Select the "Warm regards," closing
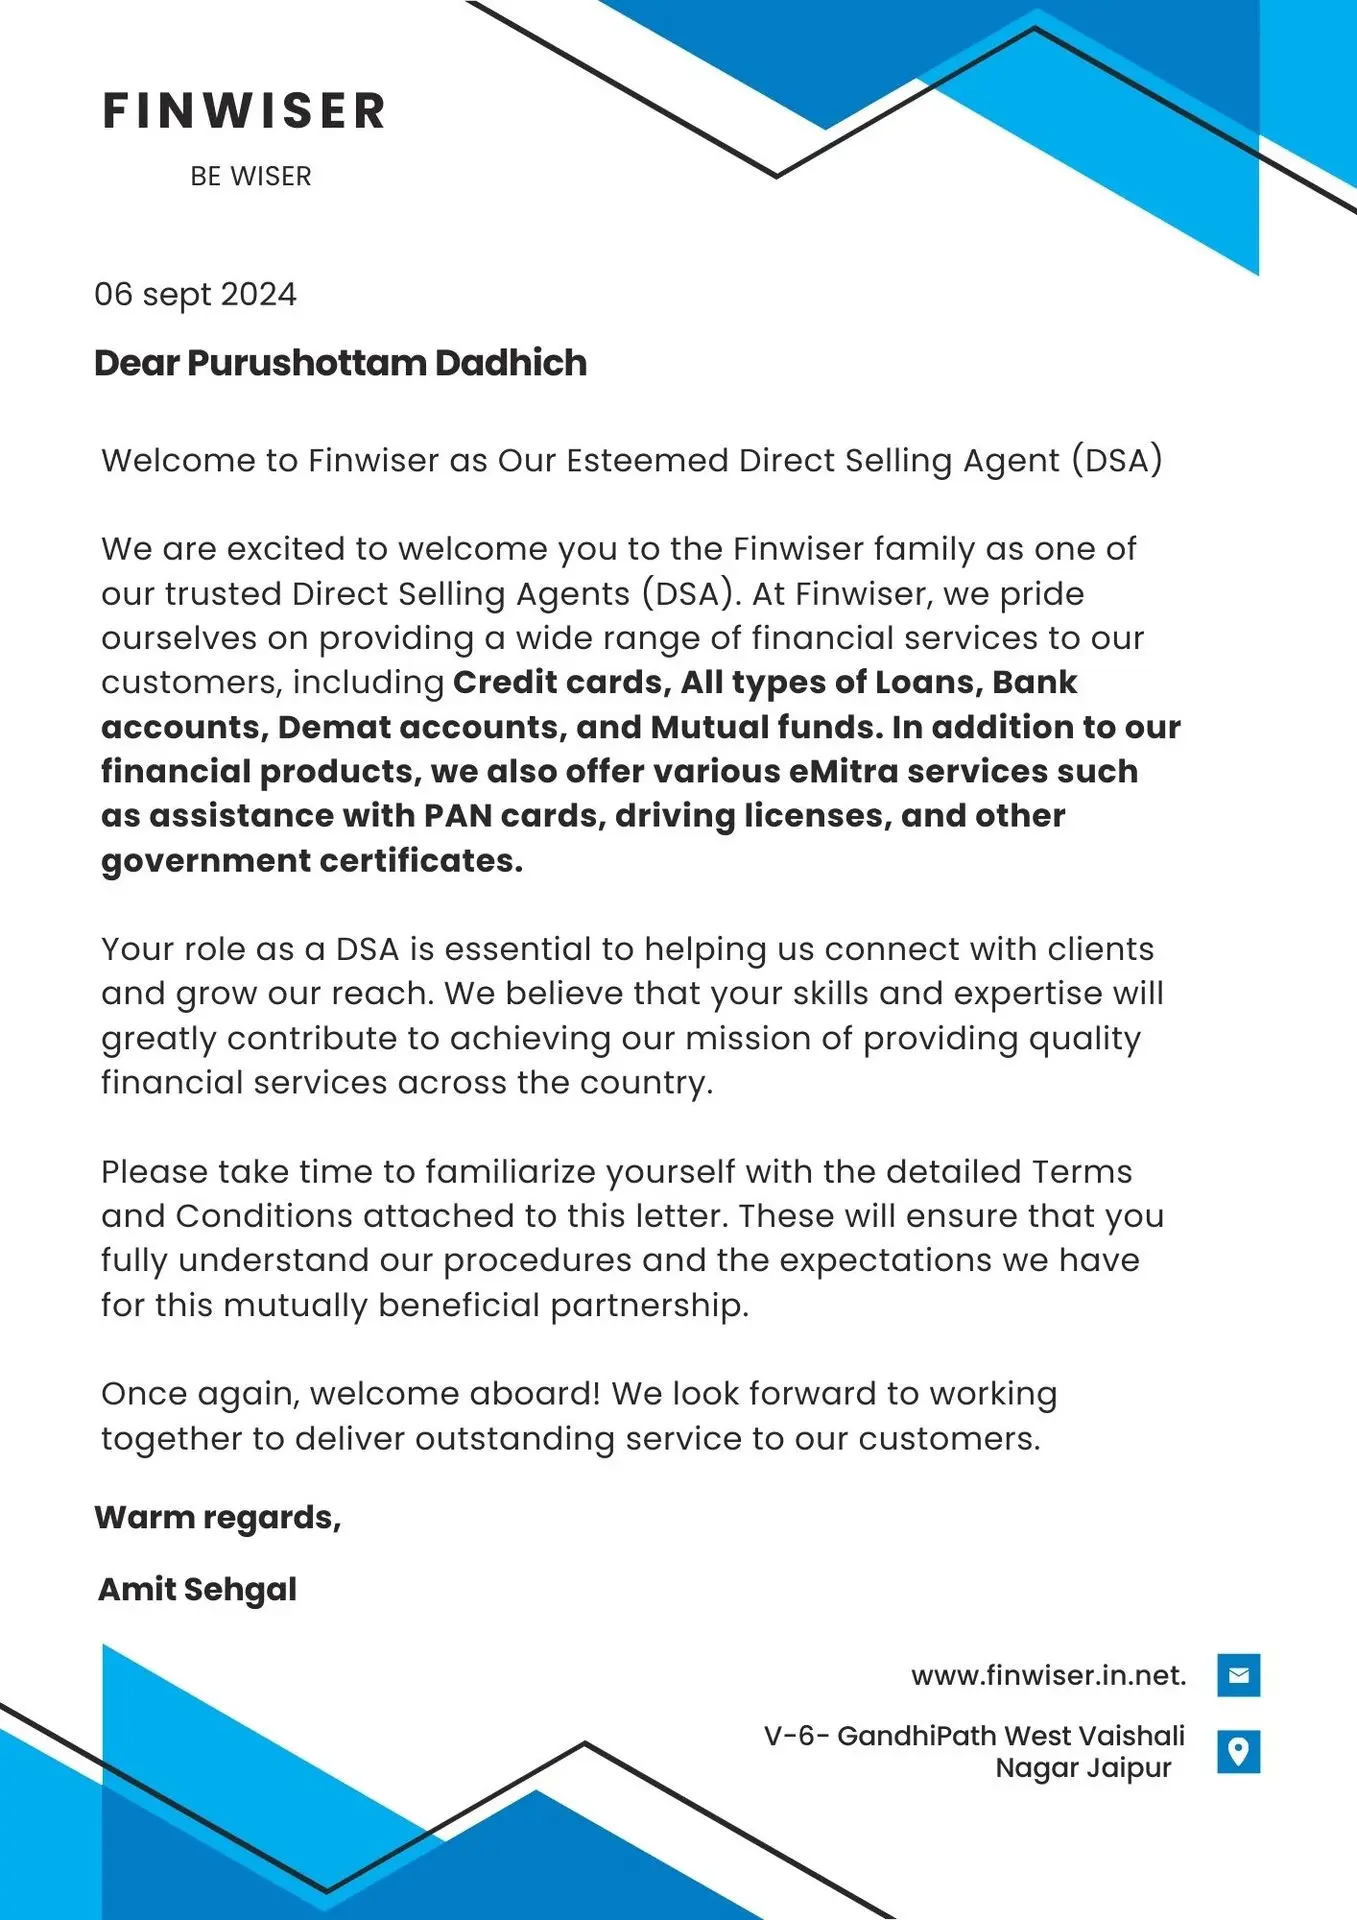 click(x=218, y=1517)
